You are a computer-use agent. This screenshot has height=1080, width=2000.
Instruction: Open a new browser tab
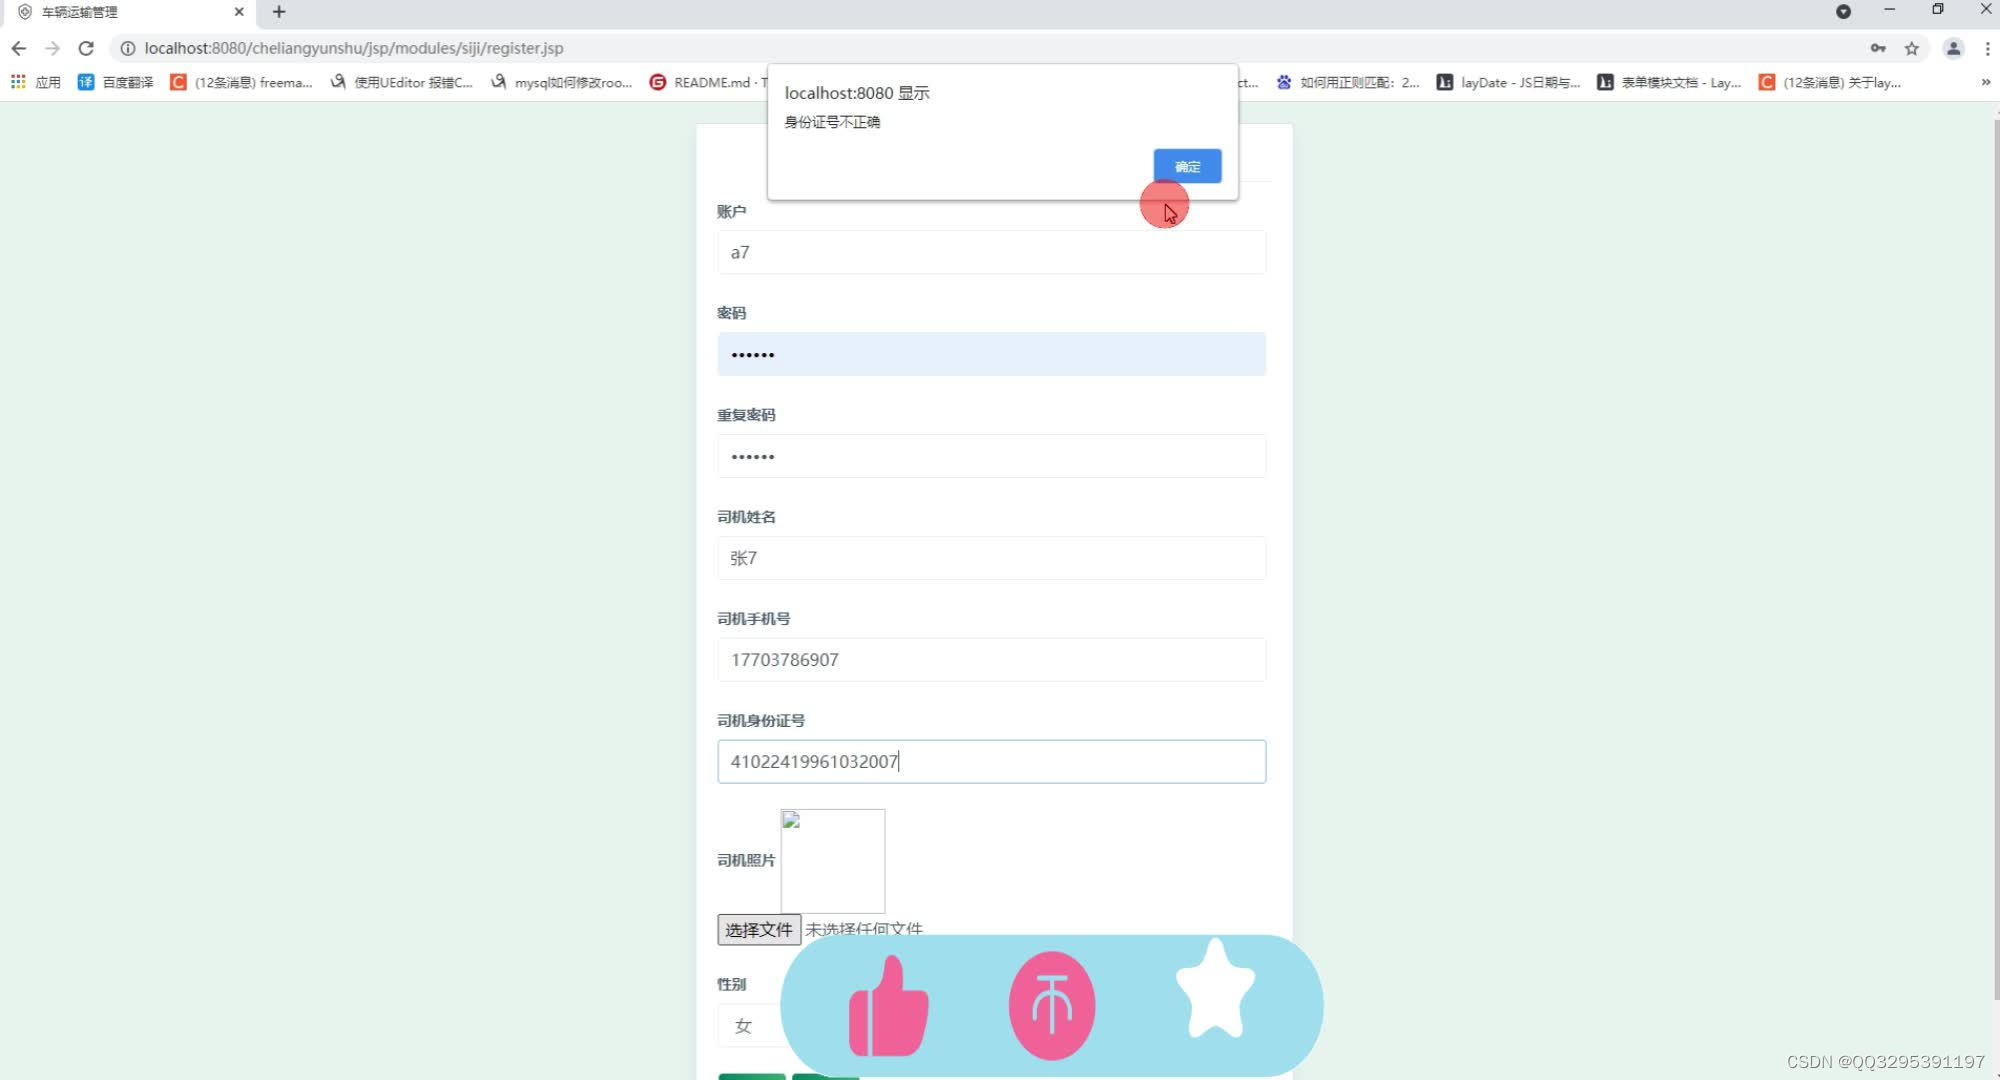tap(279, 12)
